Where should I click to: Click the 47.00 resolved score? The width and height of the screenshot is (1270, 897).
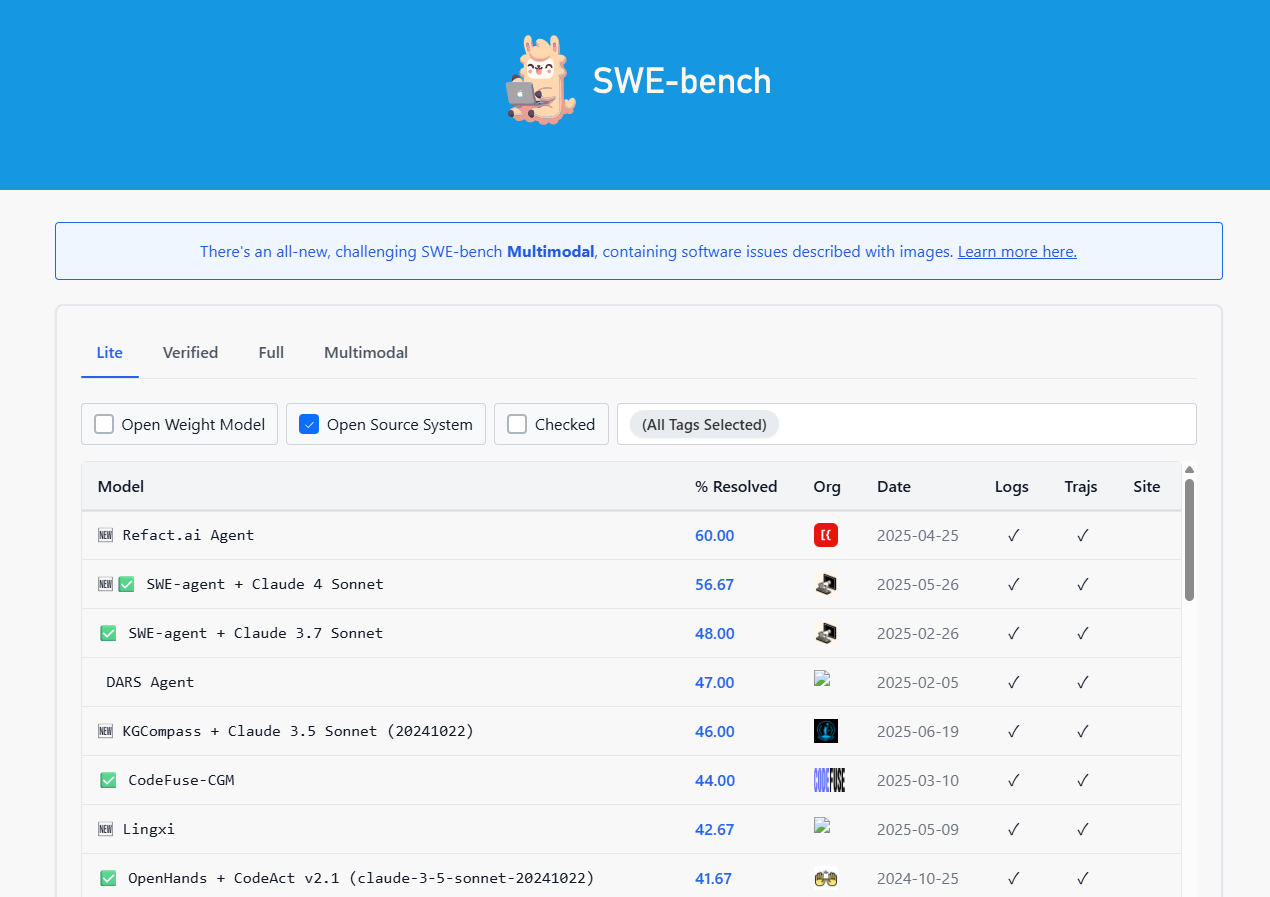[x=715, y=682]
